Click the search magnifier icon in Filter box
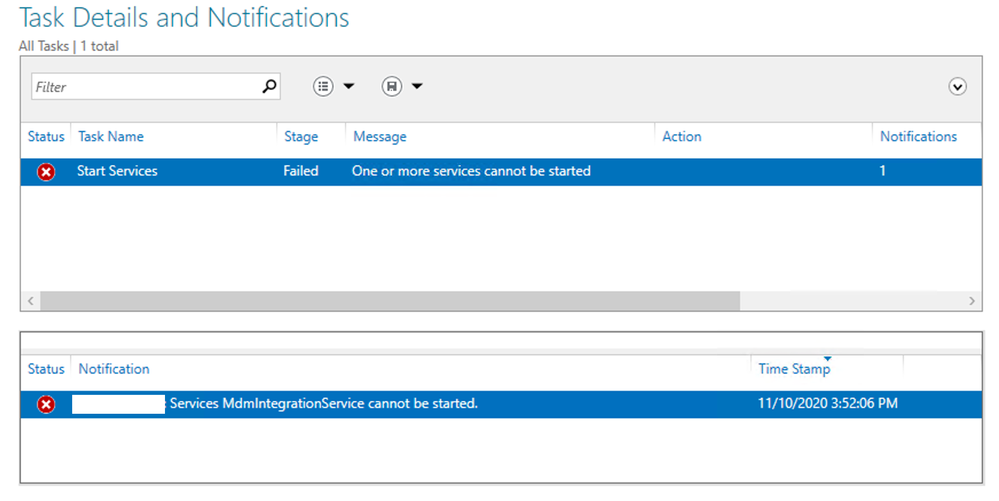The height and width of the screenshot is (501, 999). click(268, 87)
